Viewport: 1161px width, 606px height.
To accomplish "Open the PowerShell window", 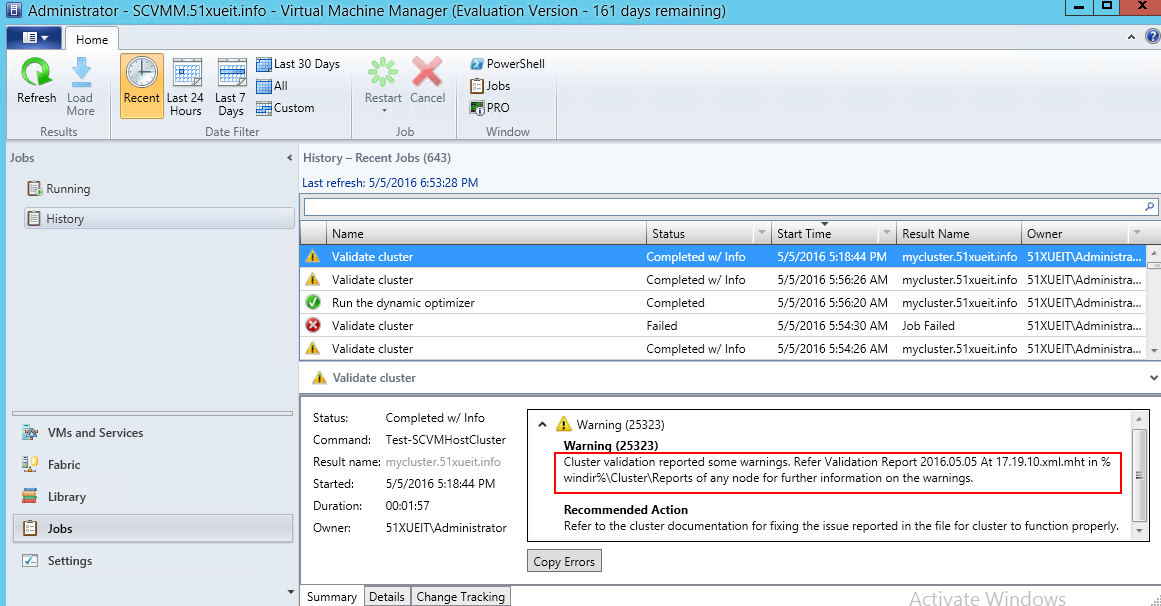I will click(507, 64).
